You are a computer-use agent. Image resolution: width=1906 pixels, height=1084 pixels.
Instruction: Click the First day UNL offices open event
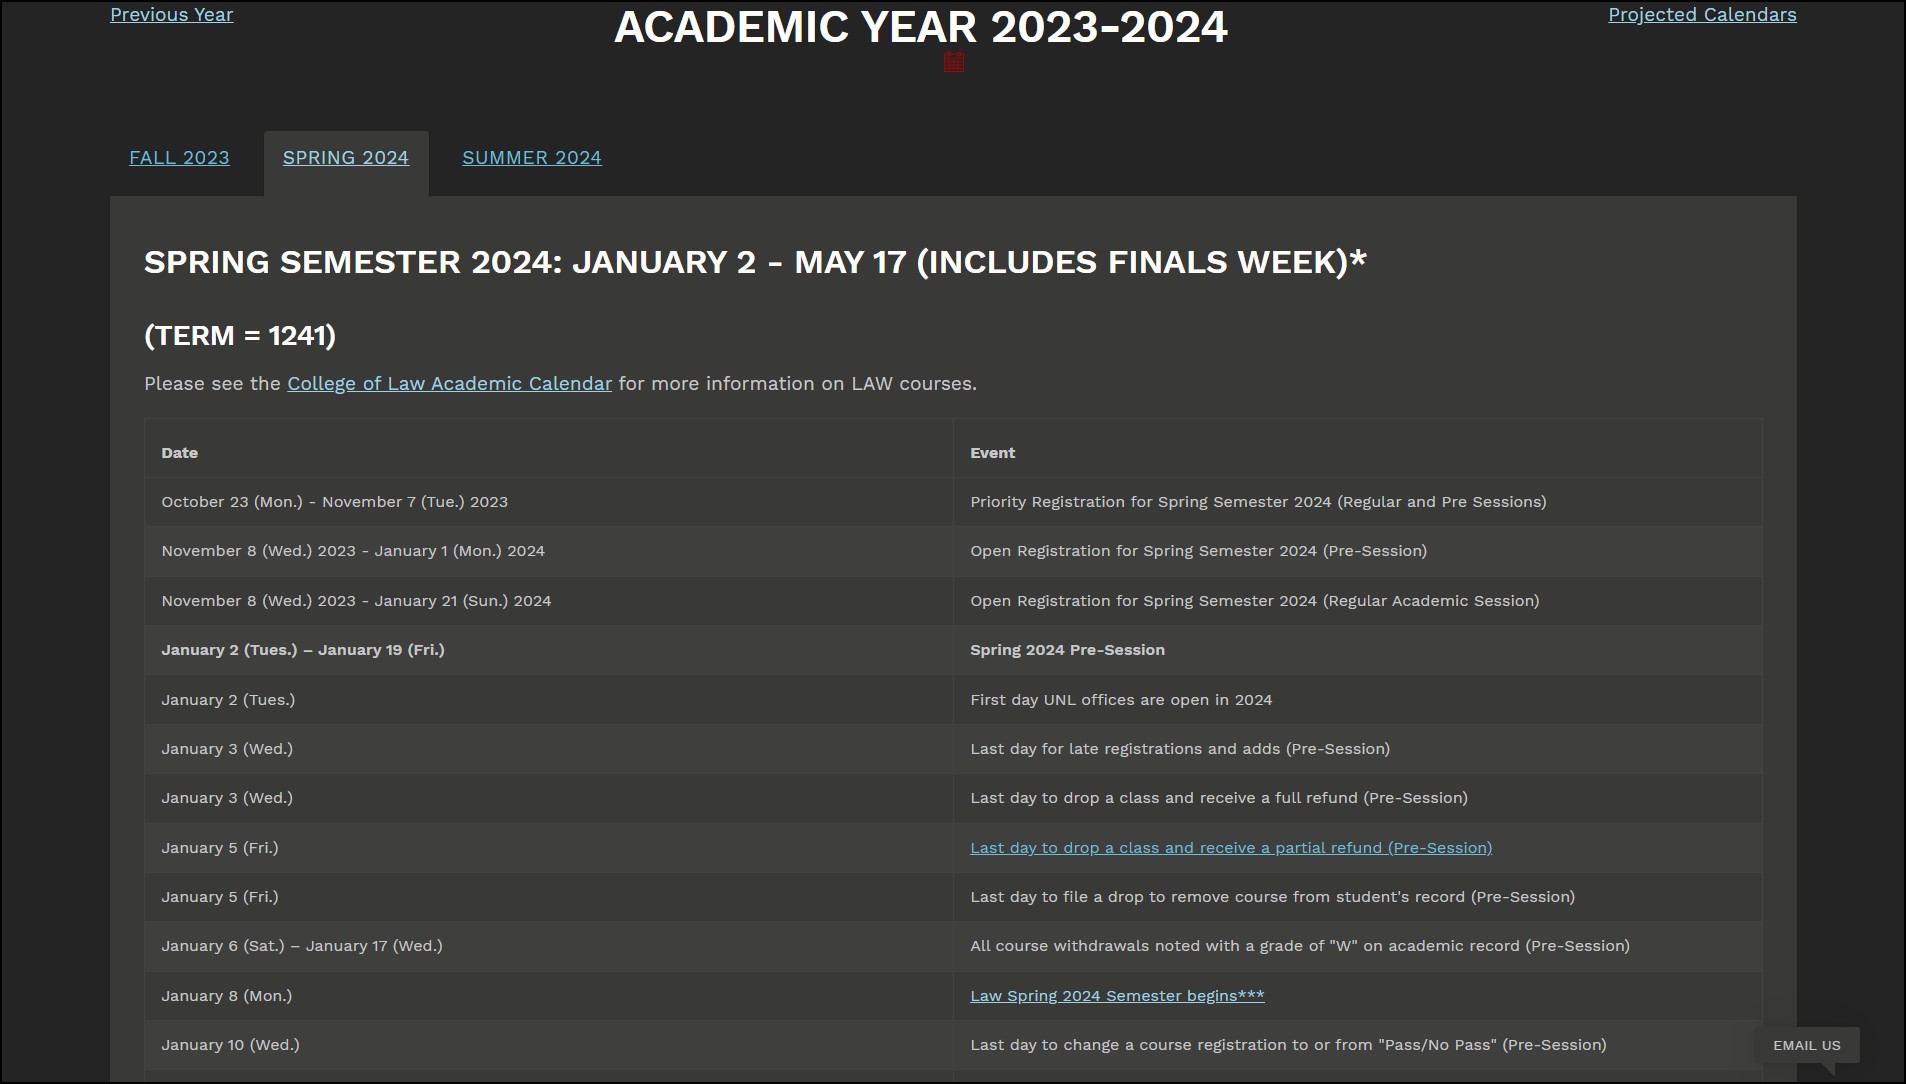(x=1120, y=700)
